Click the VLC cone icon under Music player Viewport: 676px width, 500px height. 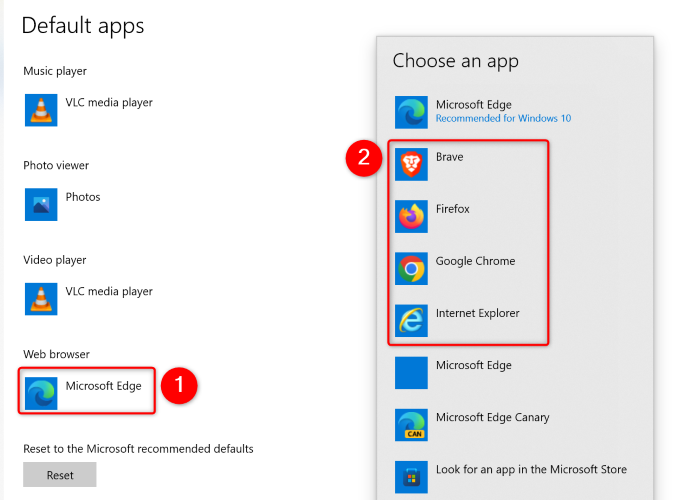(41, 109)
